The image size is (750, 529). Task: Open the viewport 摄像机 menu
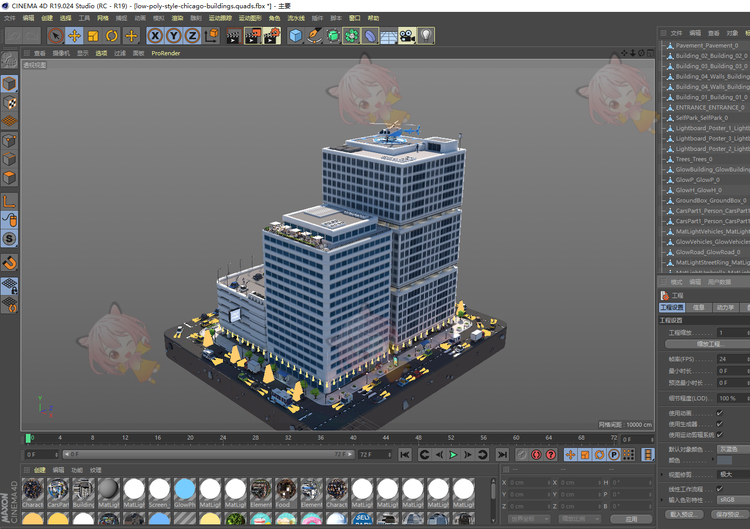(x=61, y=53)
